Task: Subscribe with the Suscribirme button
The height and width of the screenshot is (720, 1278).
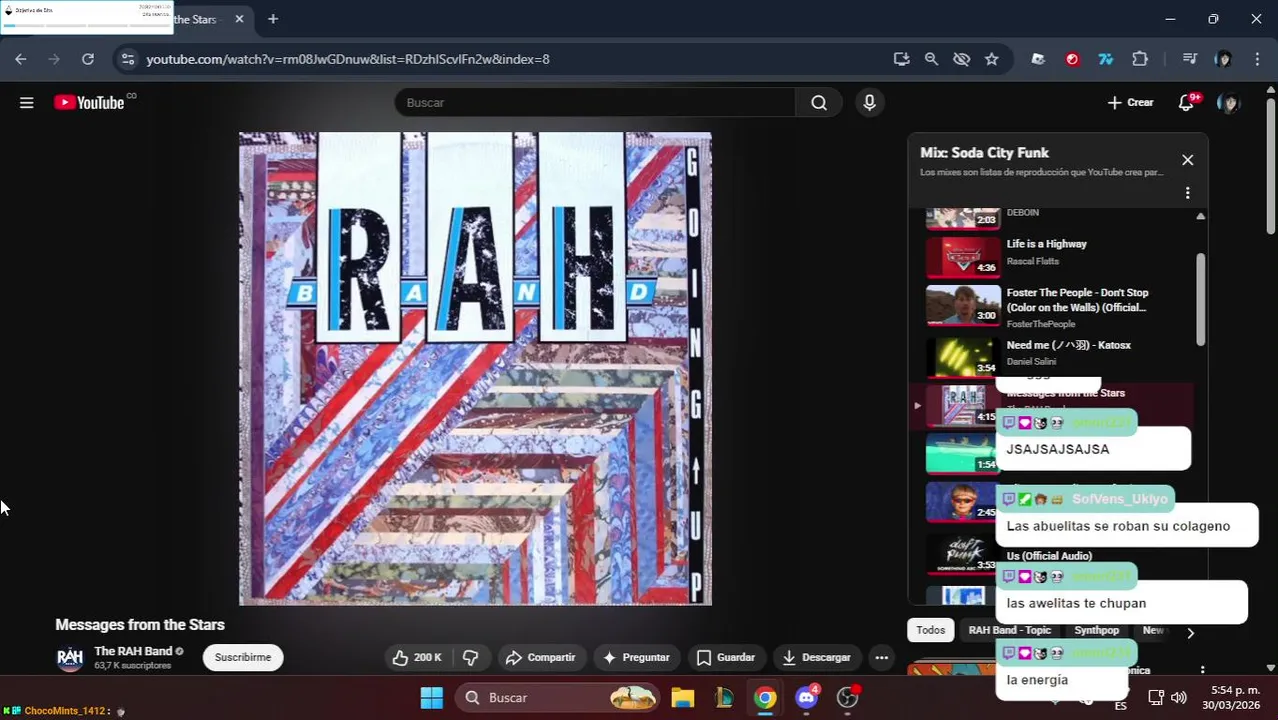Action: (243, 657)
